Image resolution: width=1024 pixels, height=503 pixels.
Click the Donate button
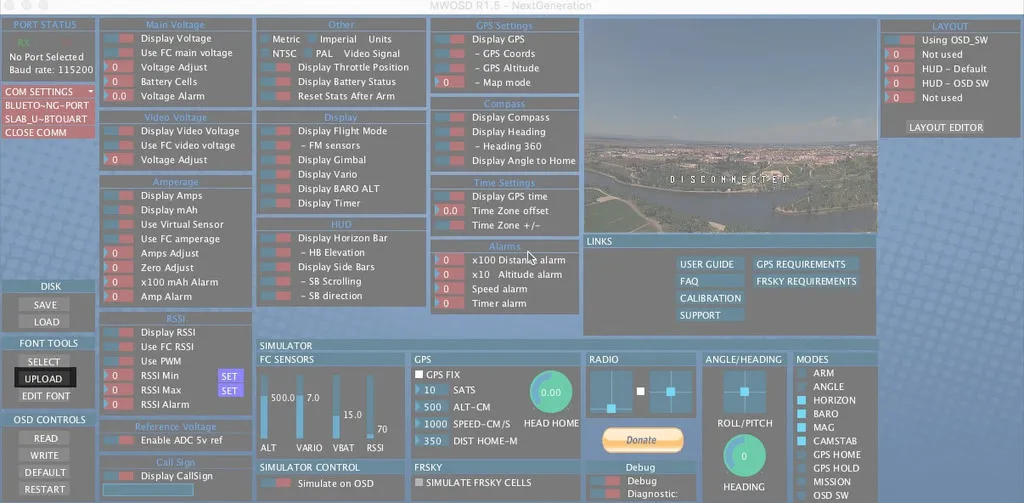tap(642, 440)
